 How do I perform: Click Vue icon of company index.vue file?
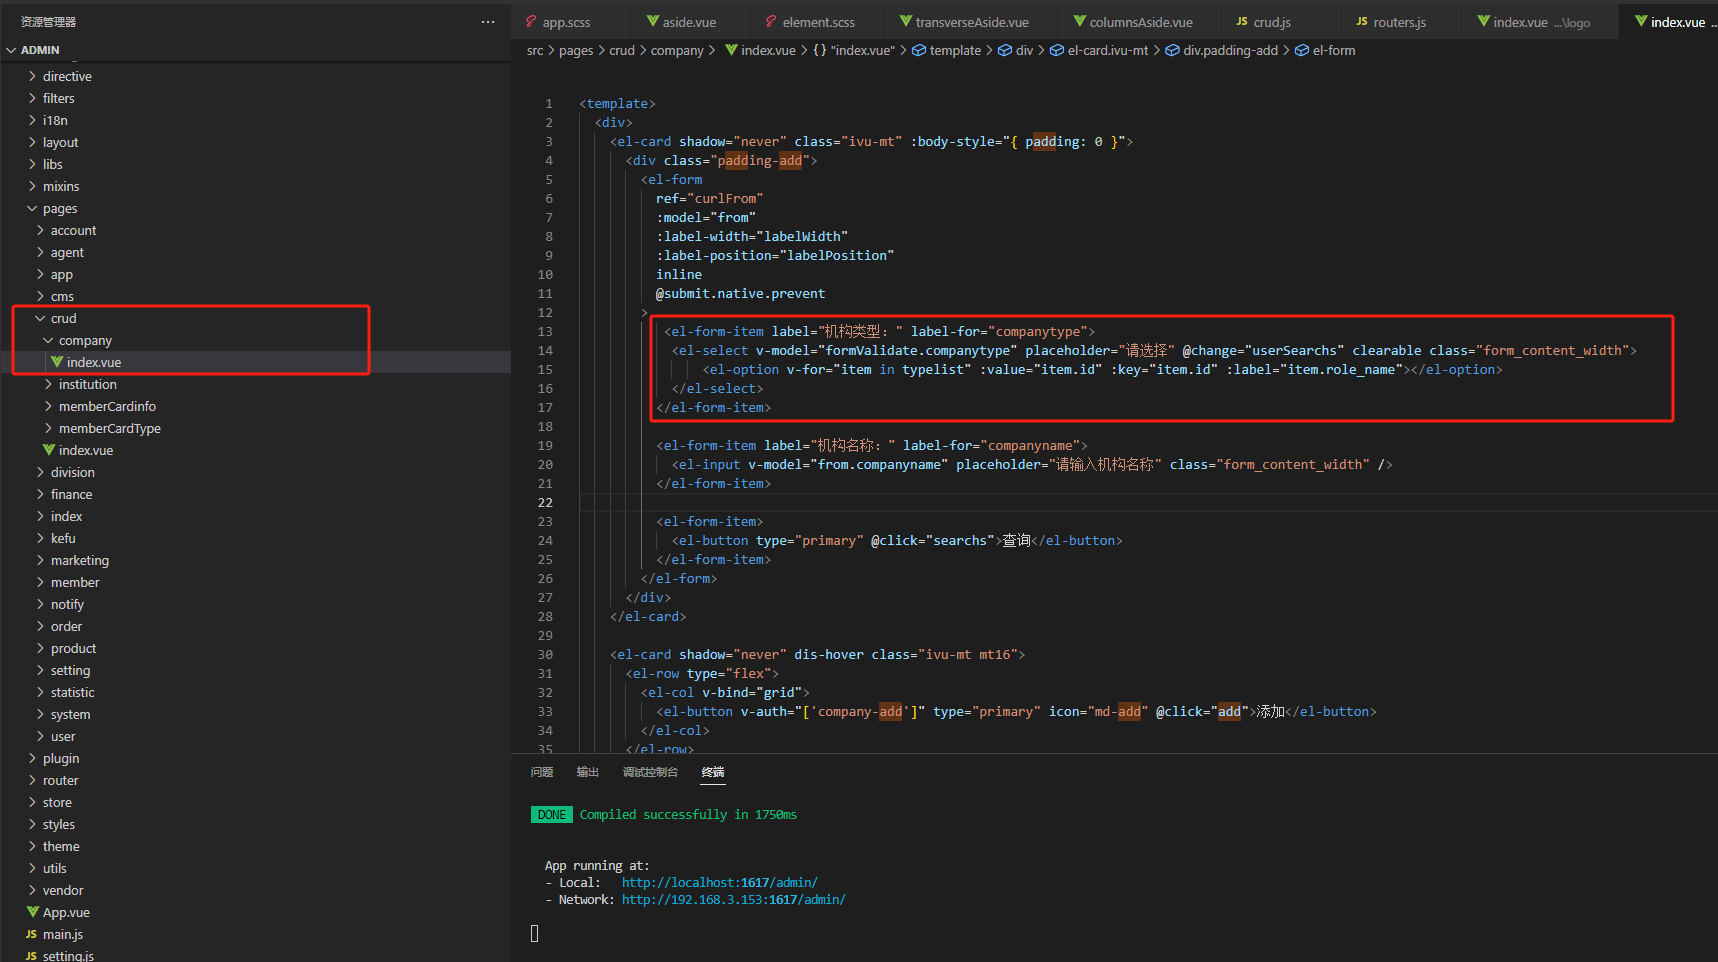pos(57,362)
